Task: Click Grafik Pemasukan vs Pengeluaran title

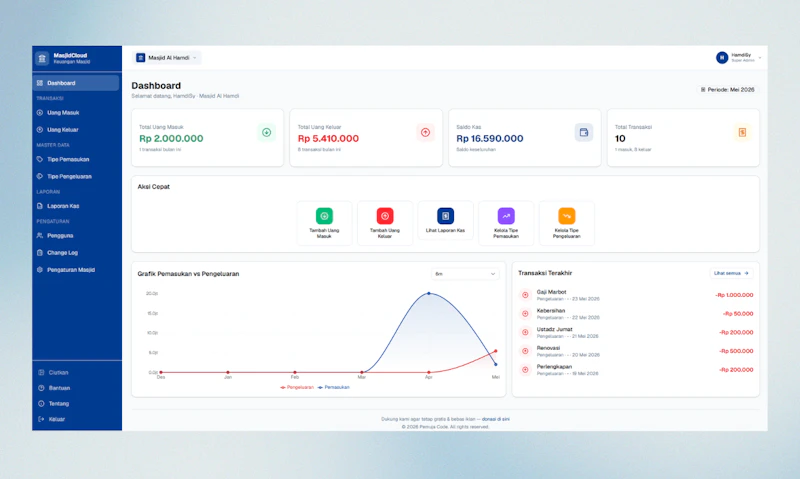Action: [x=188, y=274]
